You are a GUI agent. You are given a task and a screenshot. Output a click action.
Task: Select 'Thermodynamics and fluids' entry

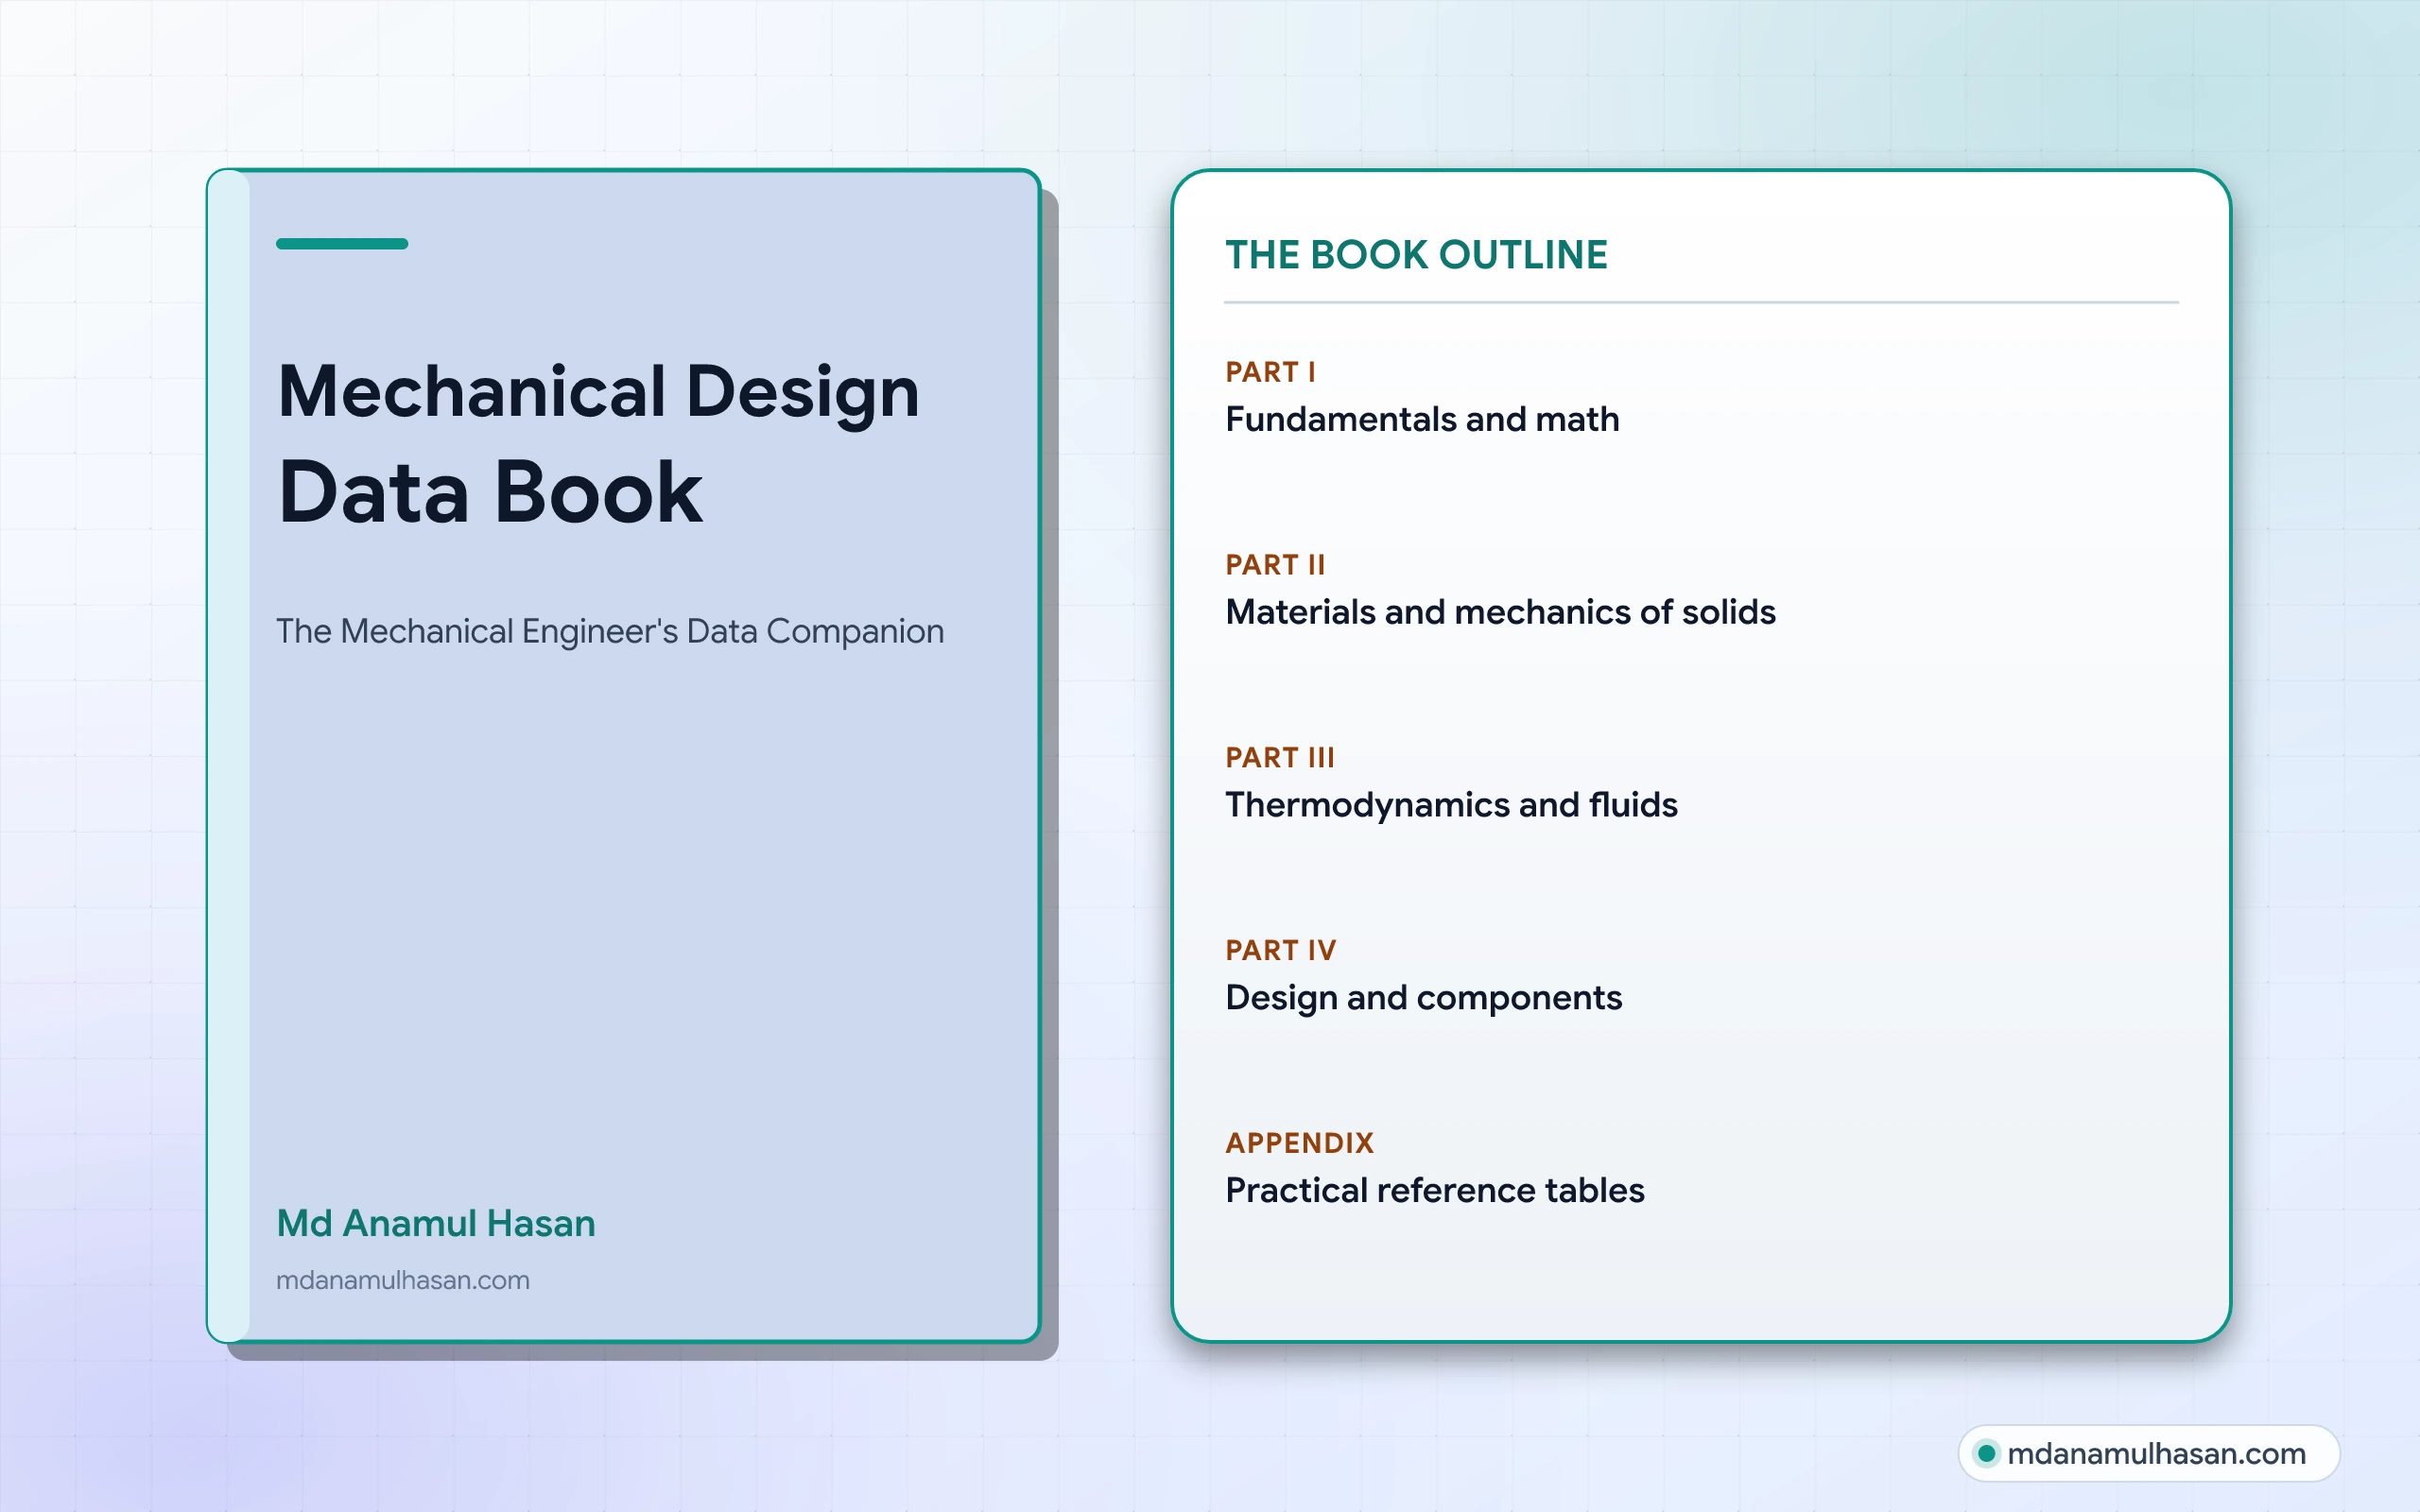click(x=1451, y=805)
